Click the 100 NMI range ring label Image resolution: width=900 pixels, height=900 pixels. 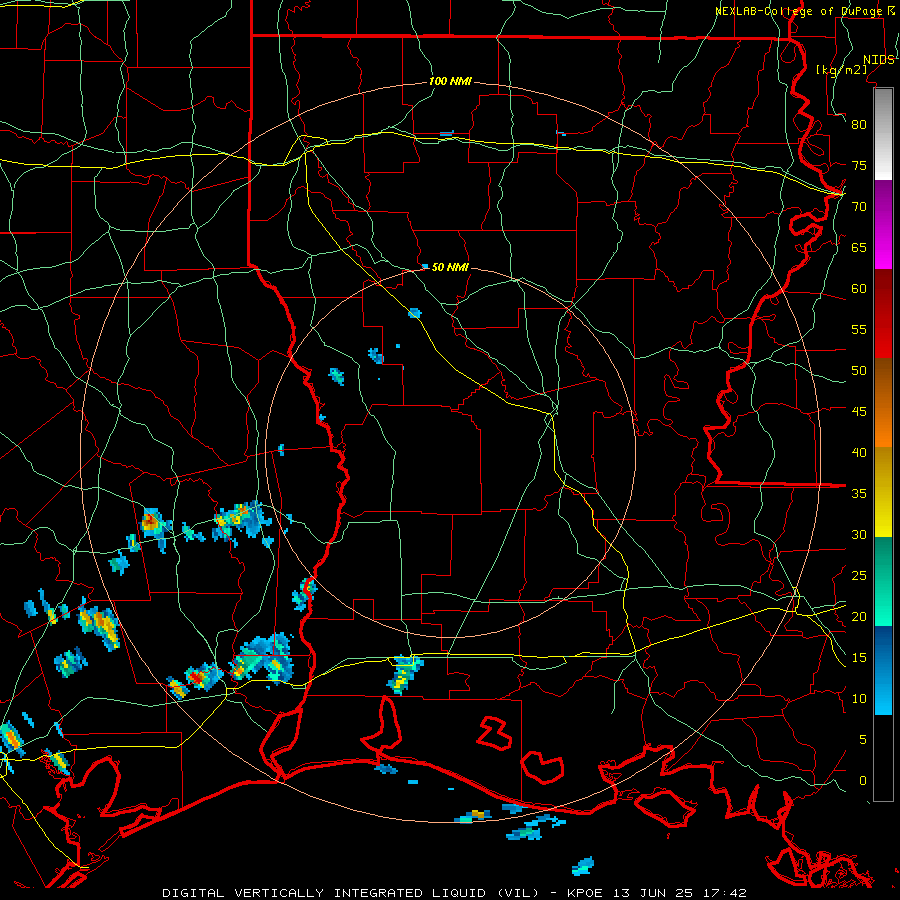tap(450, 82)
